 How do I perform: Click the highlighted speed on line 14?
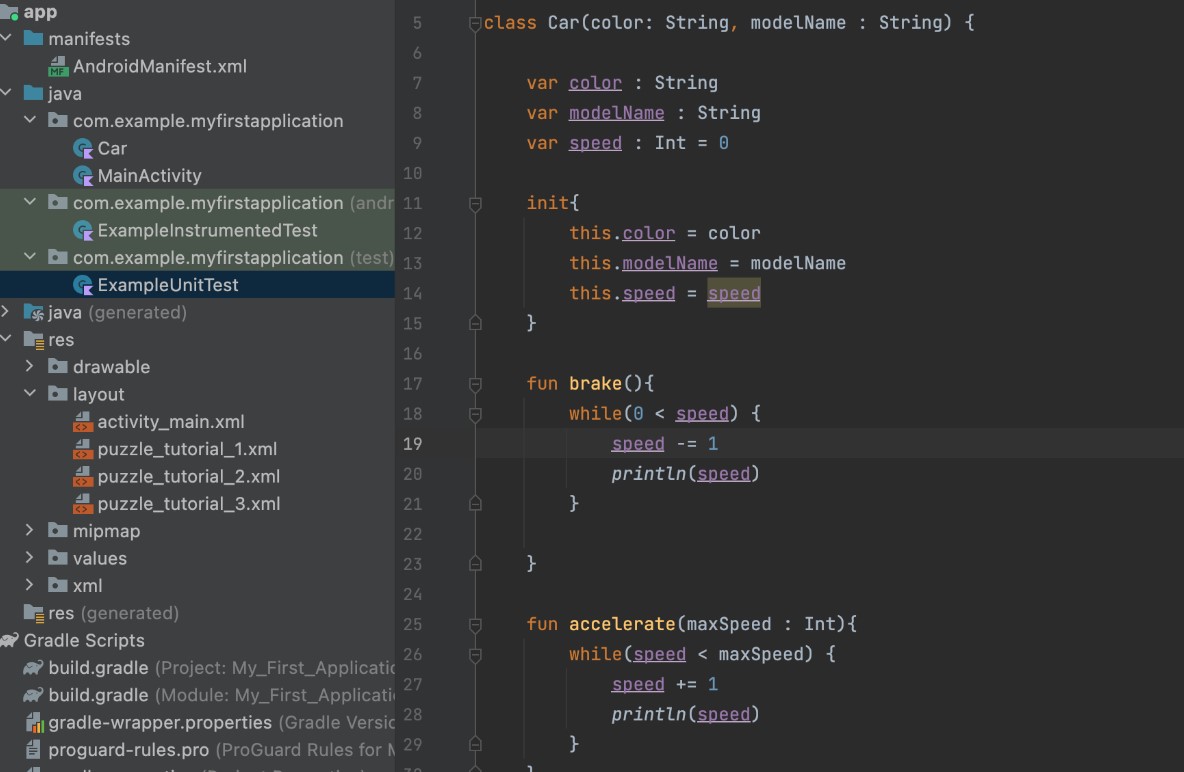click(x=733, y=293)
